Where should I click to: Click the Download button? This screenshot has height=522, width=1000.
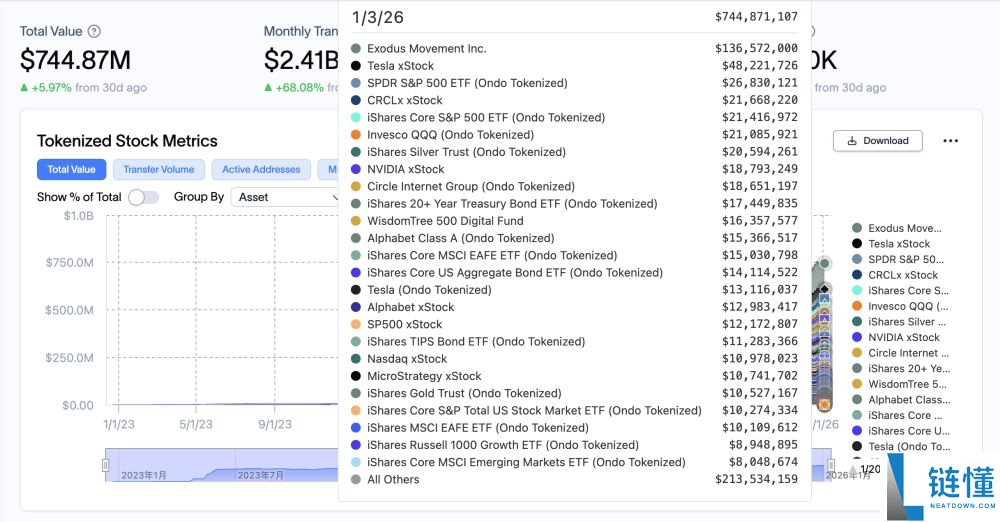[878, 141]
